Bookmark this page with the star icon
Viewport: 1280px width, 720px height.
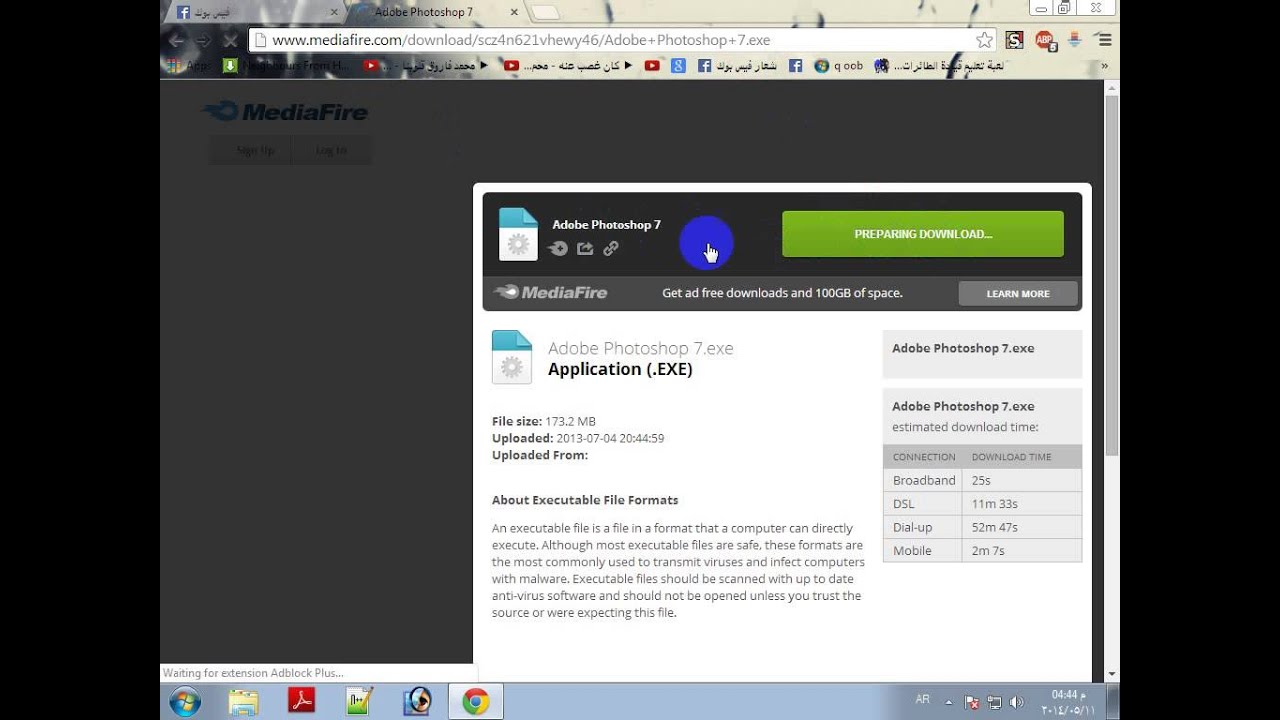click(x=985, y=40)
